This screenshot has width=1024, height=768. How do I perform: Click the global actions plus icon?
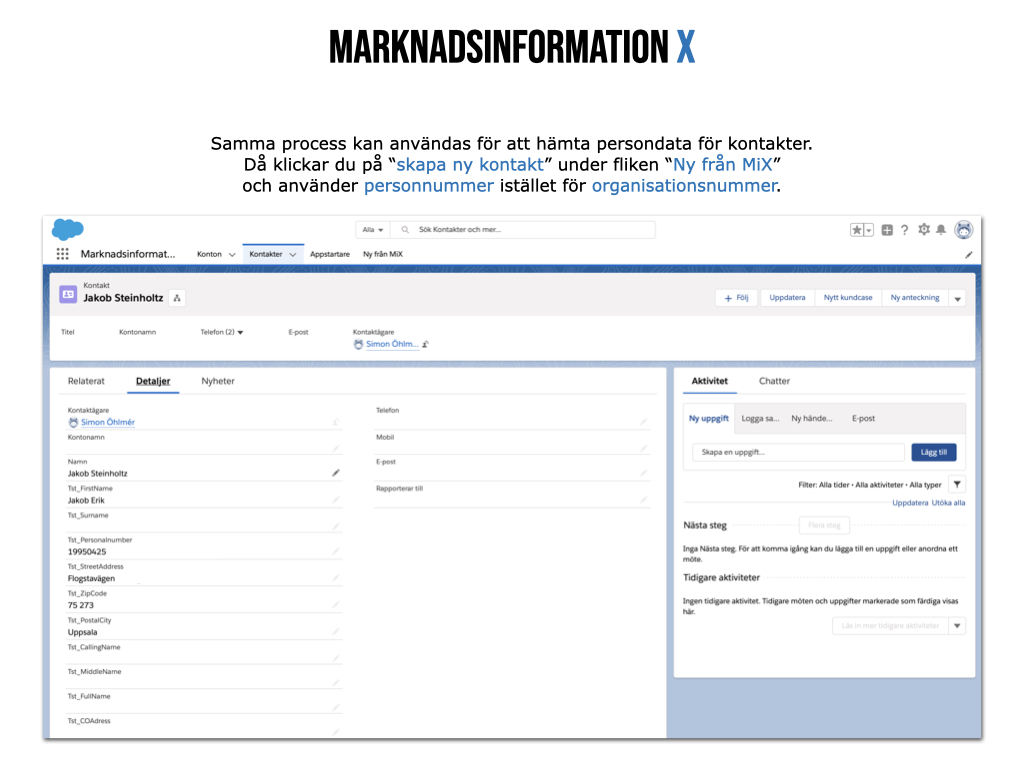[887, 230]
